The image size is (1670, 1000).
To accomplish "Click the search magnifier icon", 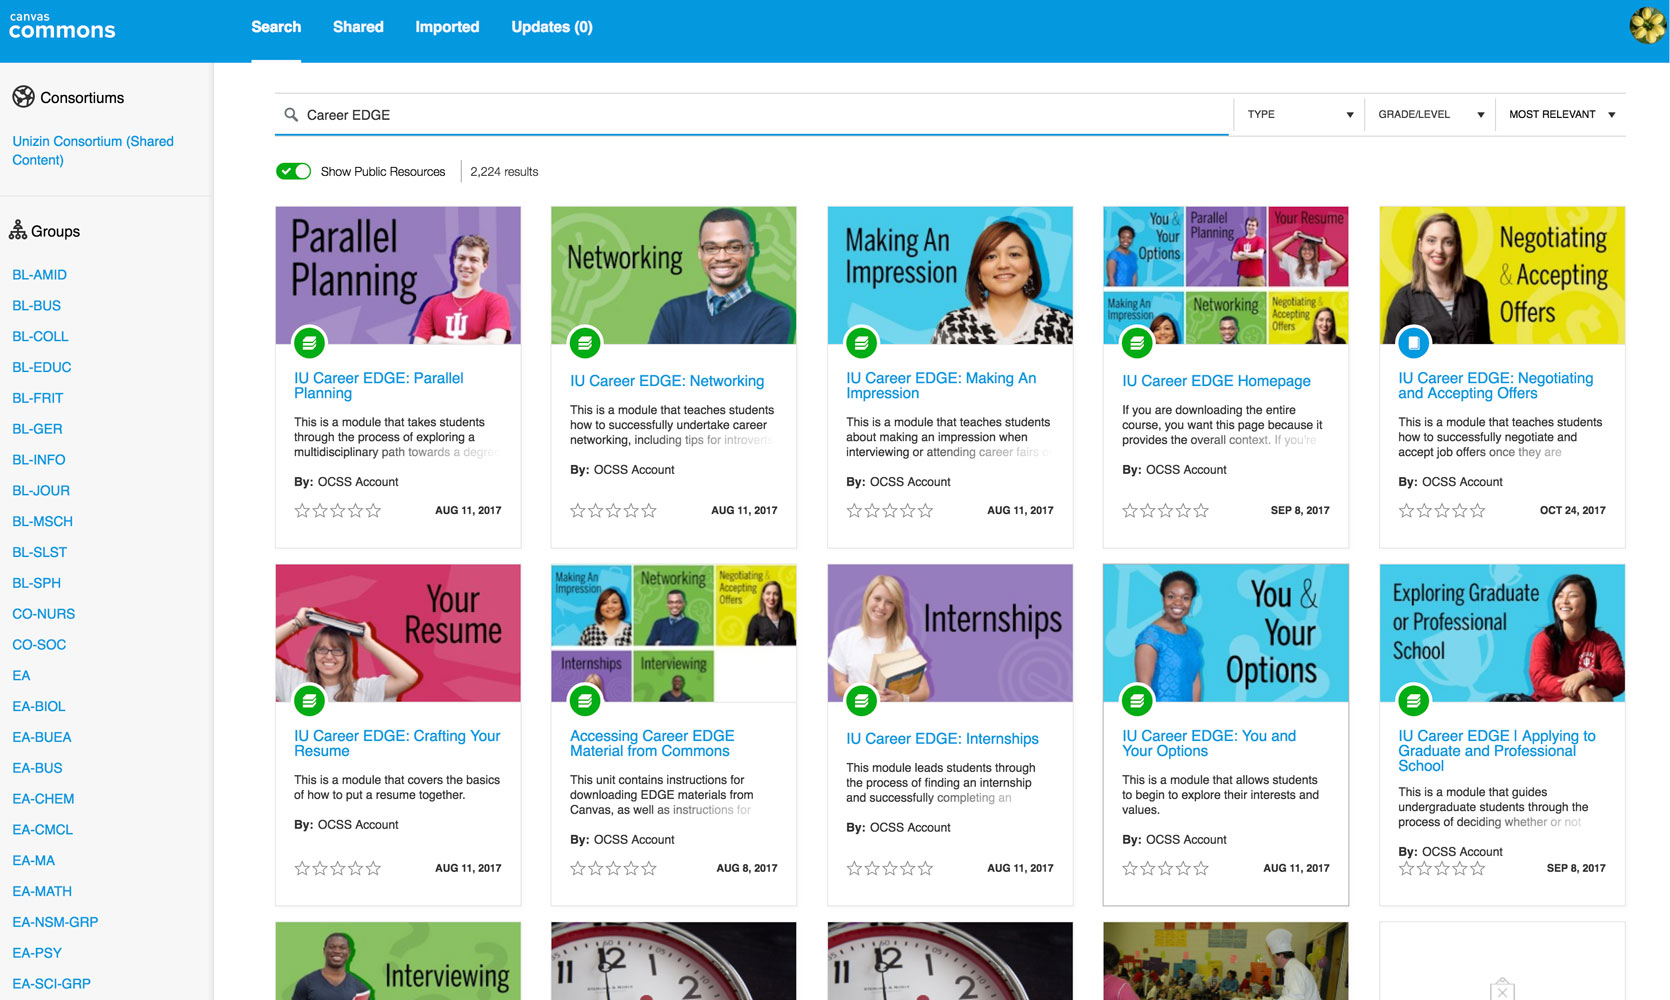I will 291,115.
